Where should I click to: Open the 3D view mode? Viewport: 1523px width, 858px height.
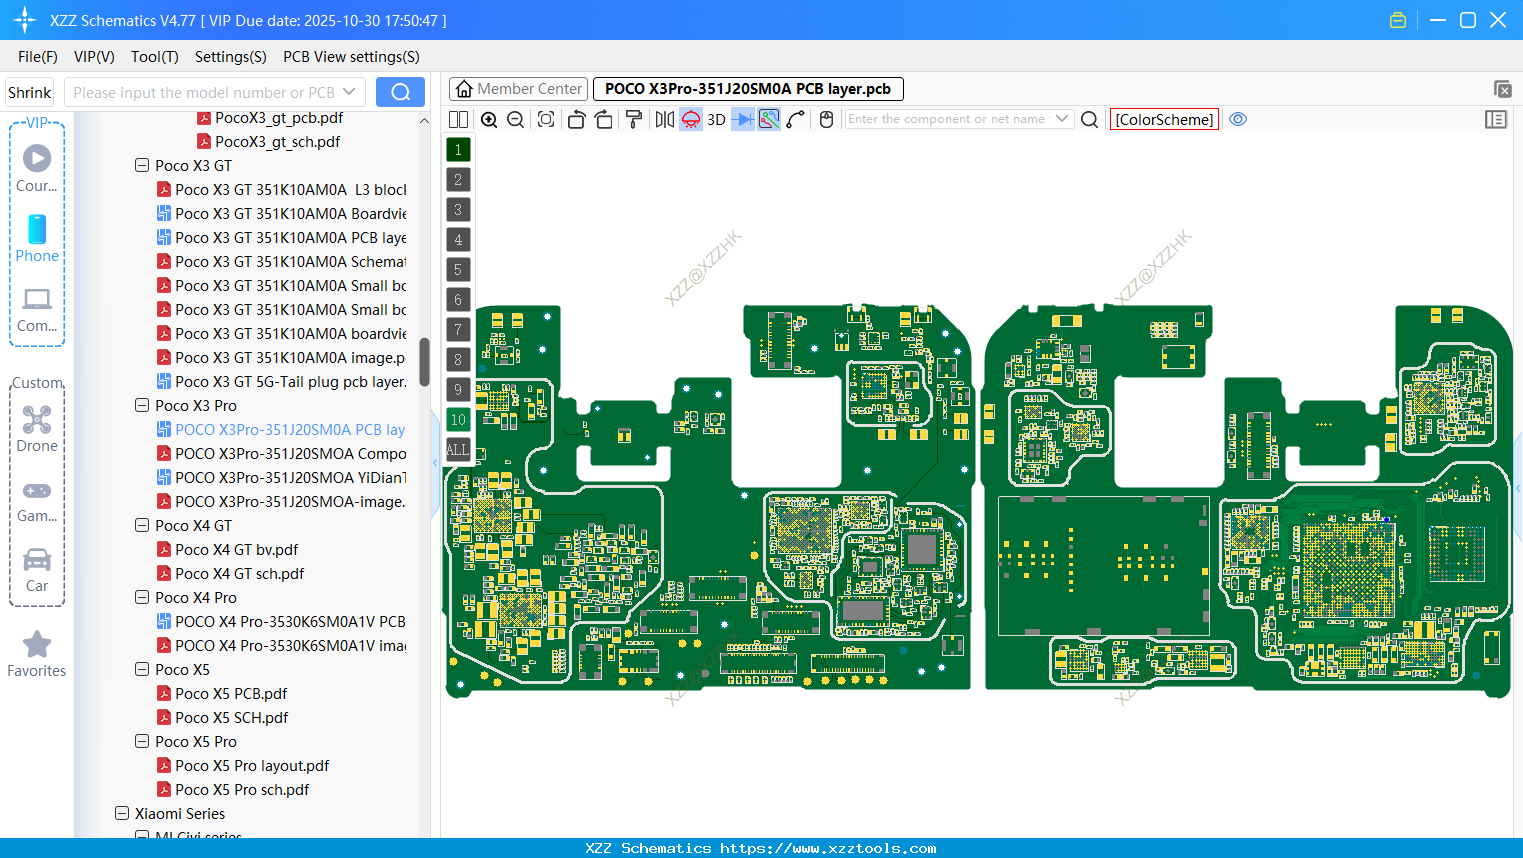715,119
